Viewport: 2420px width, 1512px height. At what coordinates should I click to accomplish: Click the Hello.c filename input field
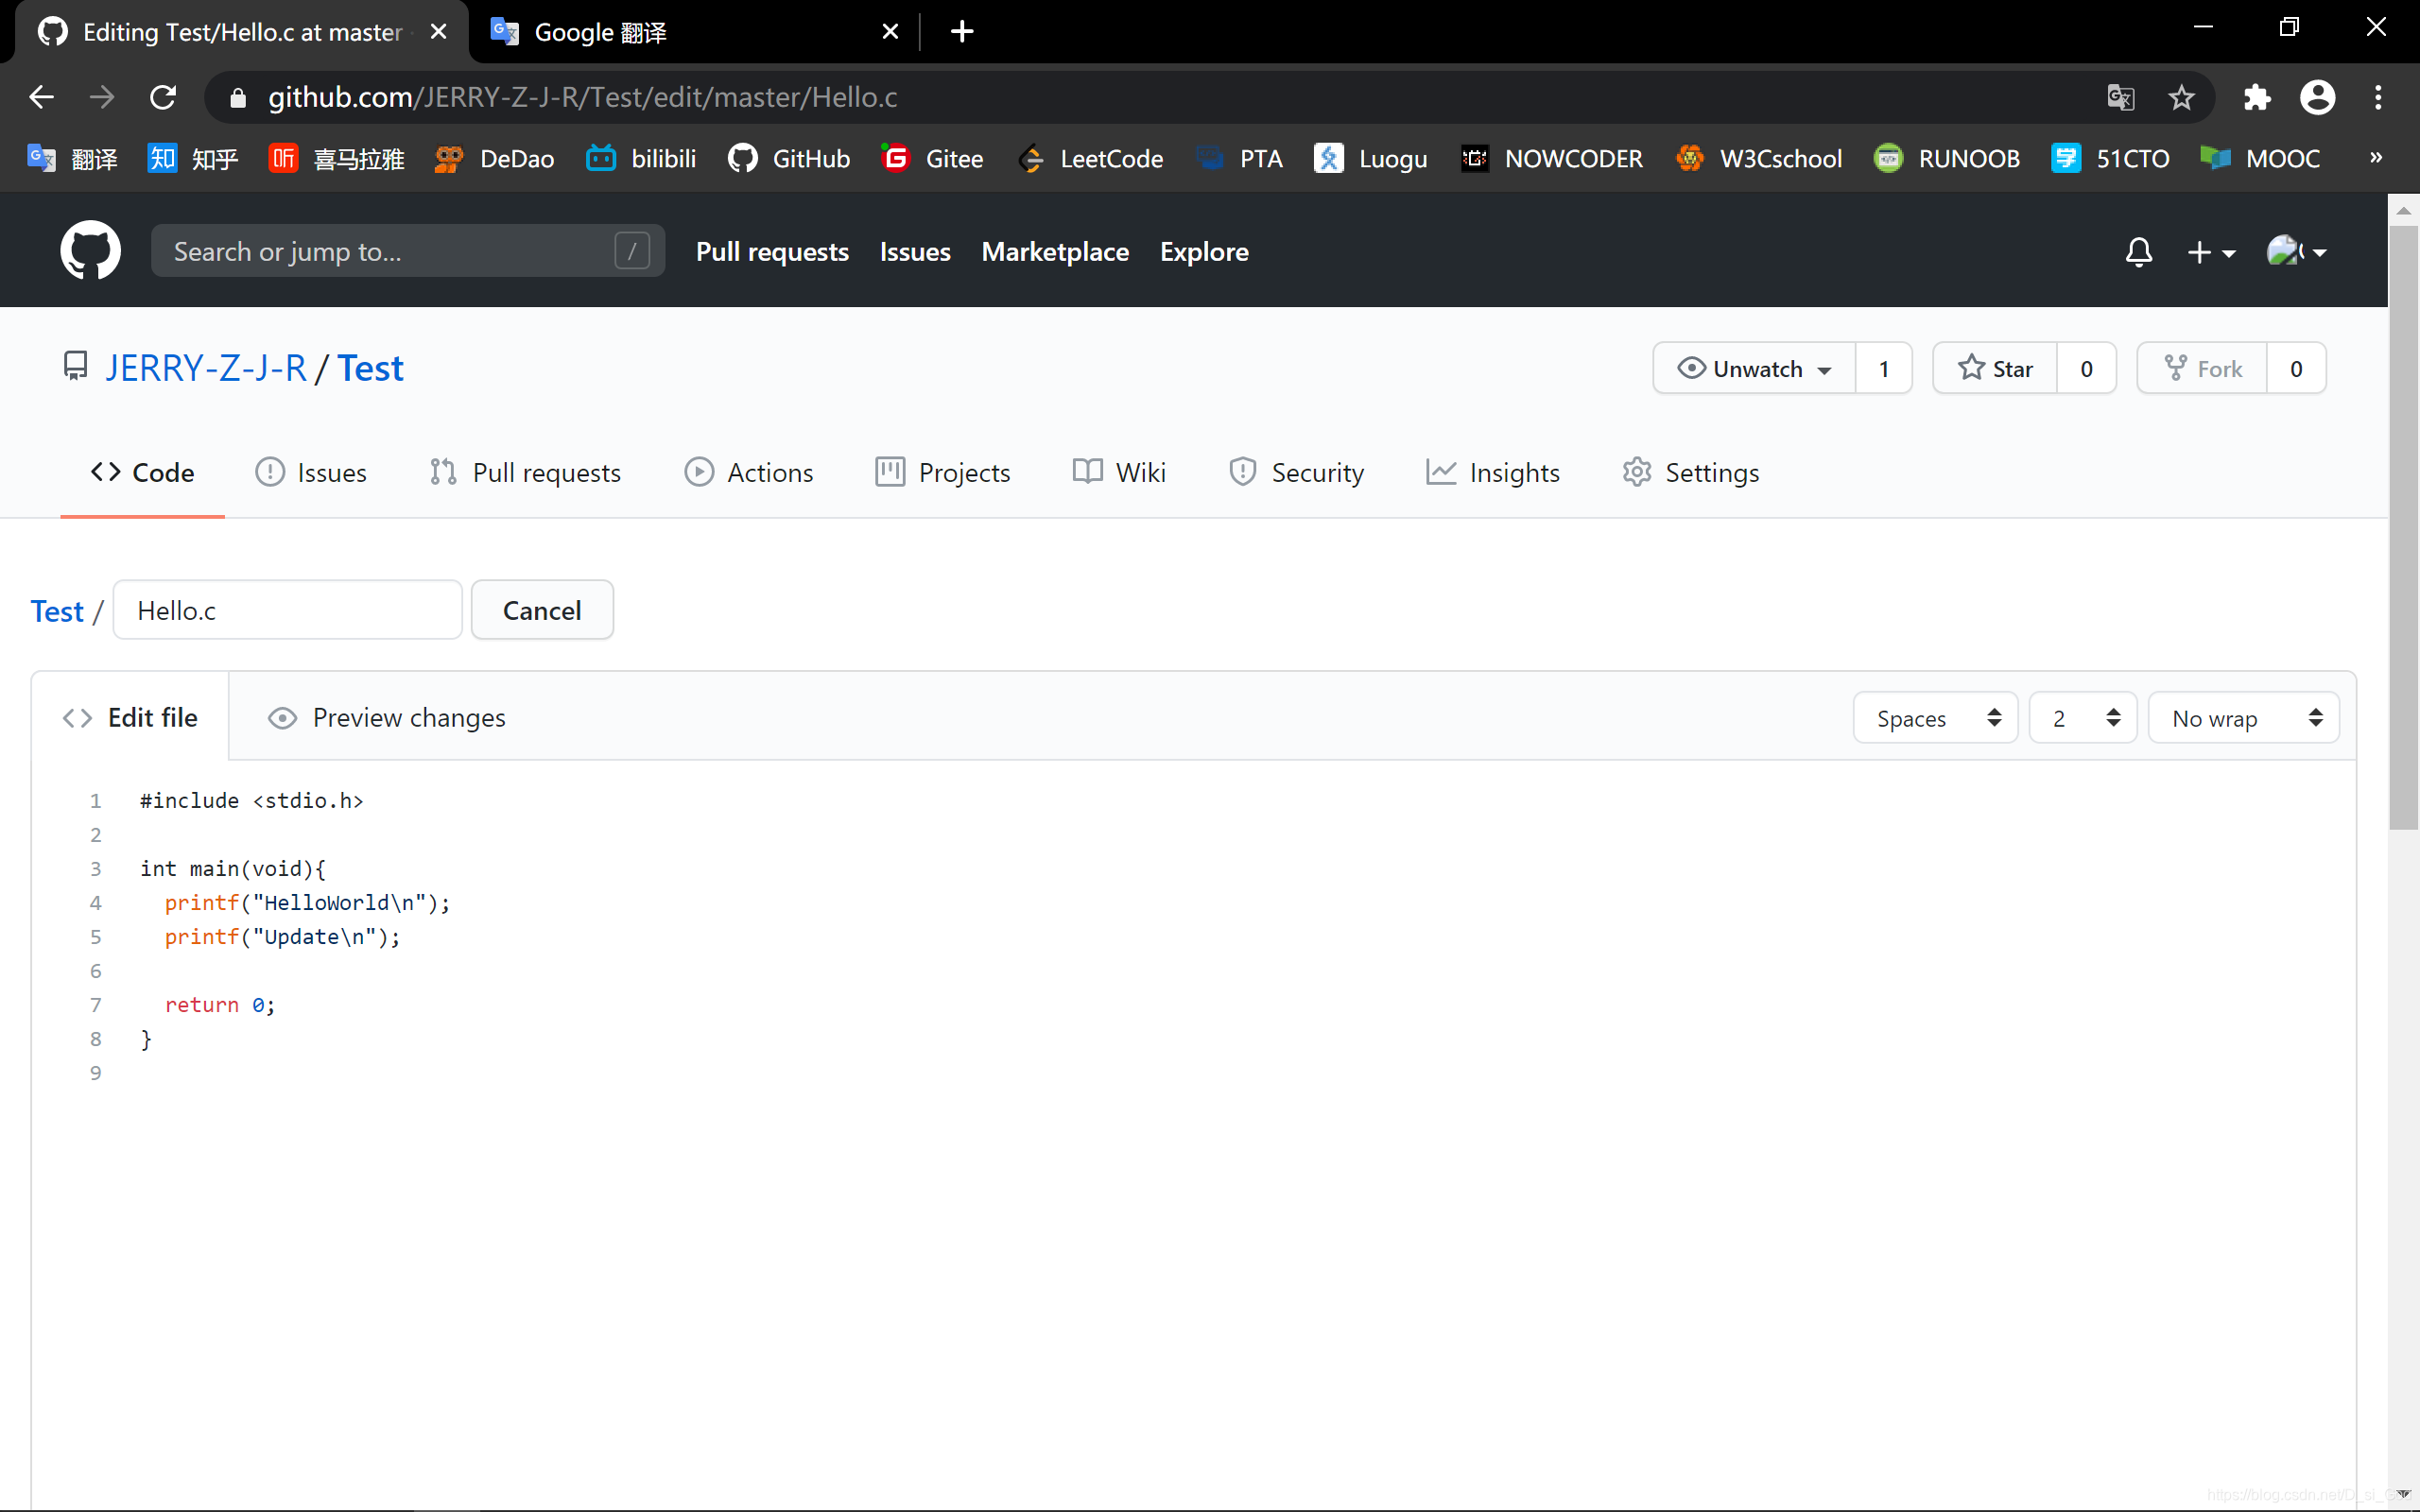click(288, 610)
